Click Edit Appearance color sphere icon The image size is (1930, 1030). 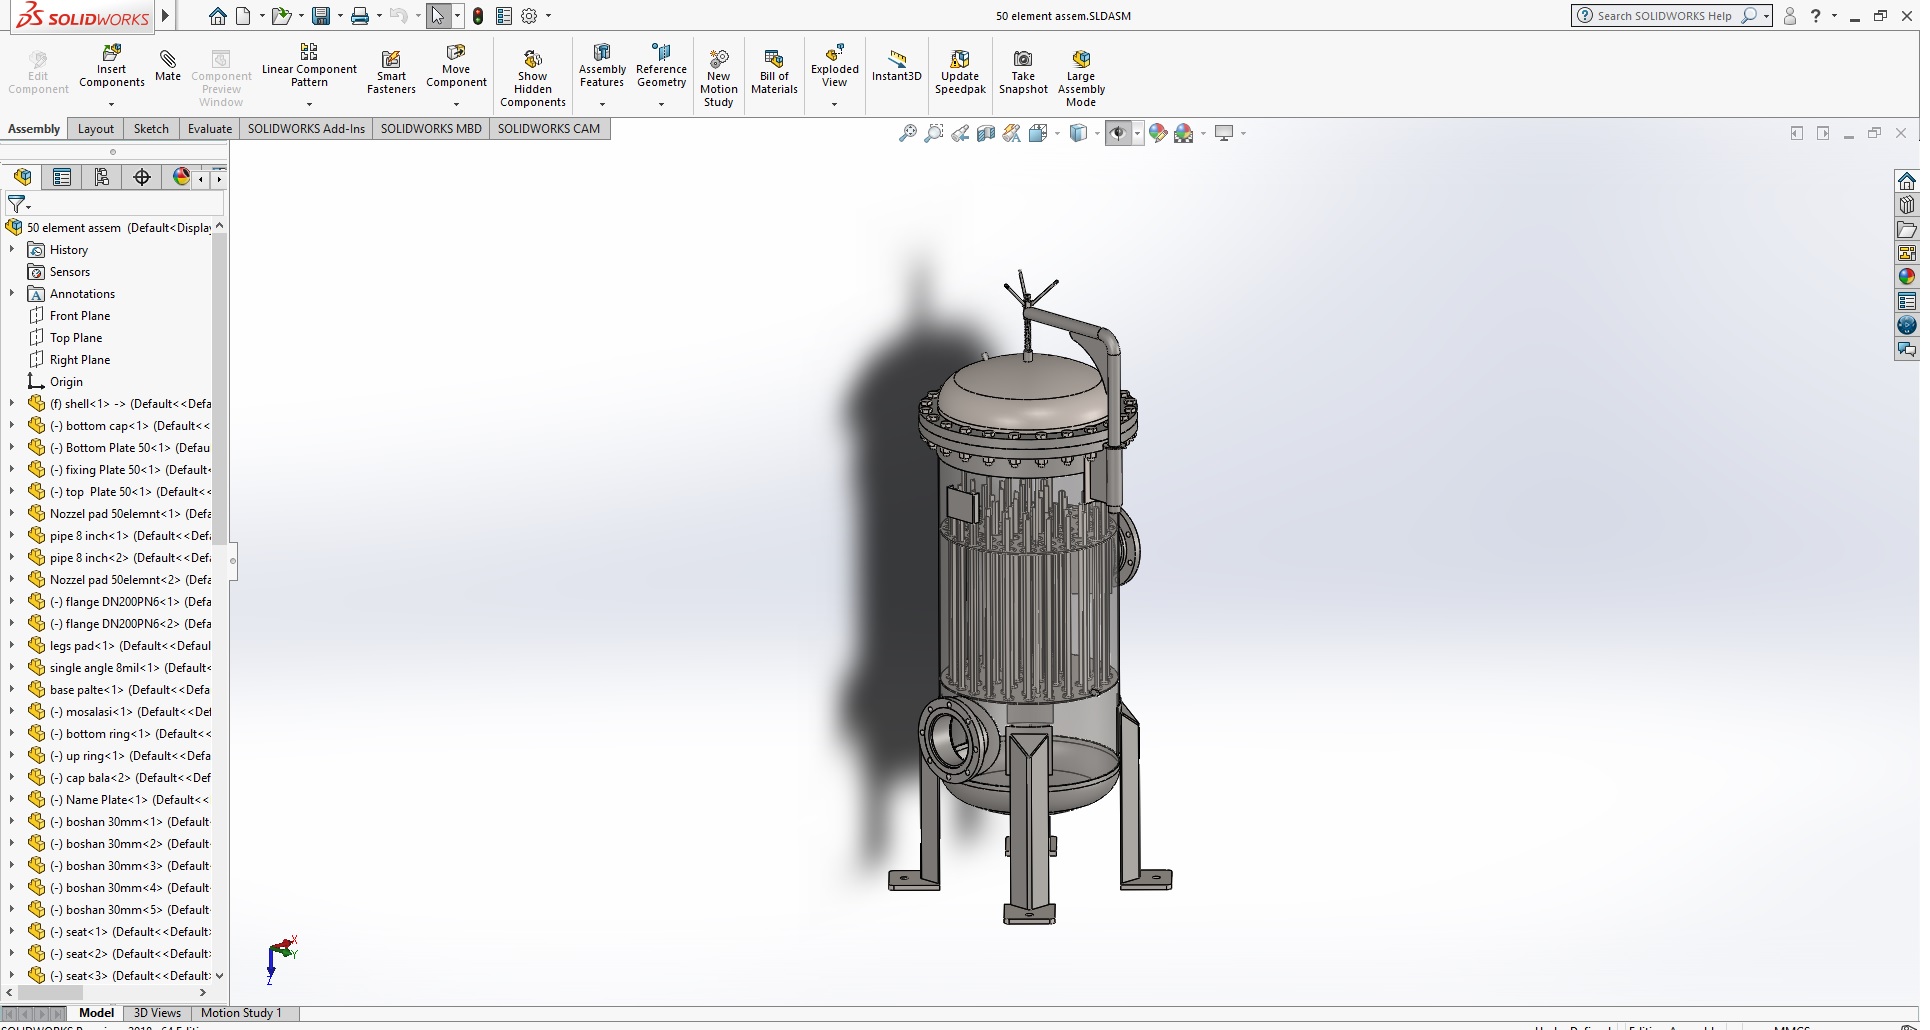coord(1158,133)
